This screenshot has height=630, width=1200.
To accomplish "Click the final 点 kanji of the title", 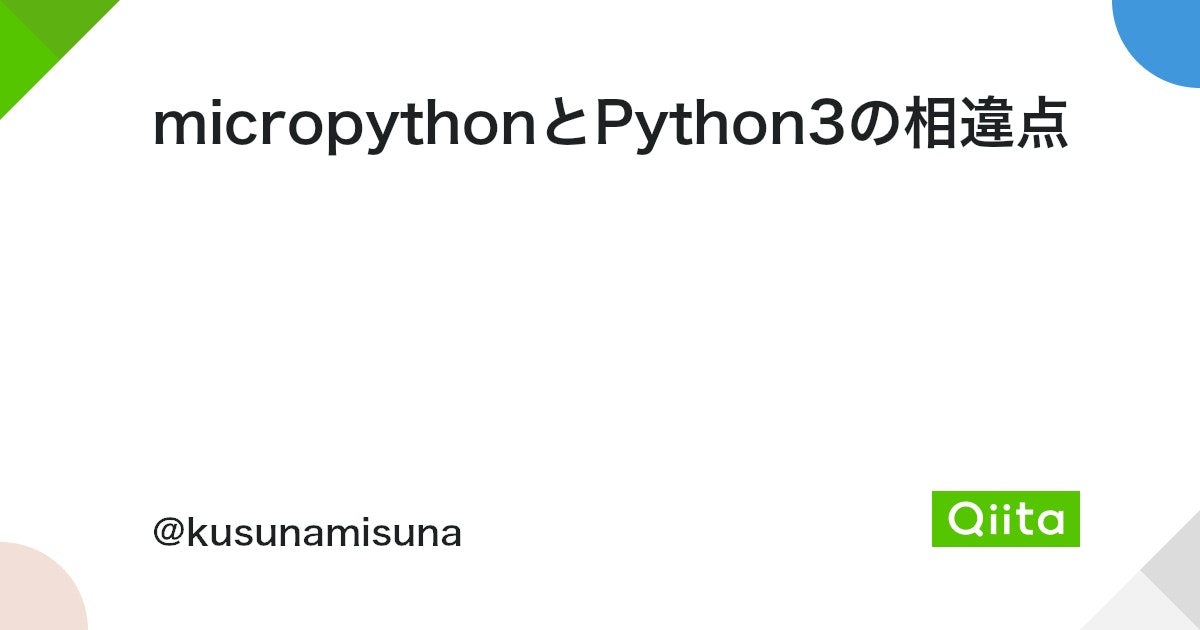I will (1042, 126).
